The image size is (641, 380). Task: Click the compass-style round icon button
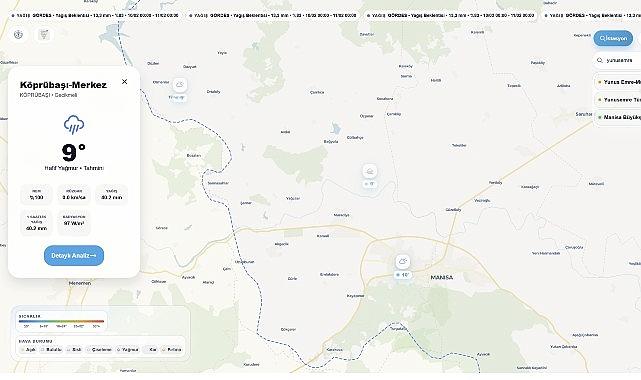[x=18, y=35]
